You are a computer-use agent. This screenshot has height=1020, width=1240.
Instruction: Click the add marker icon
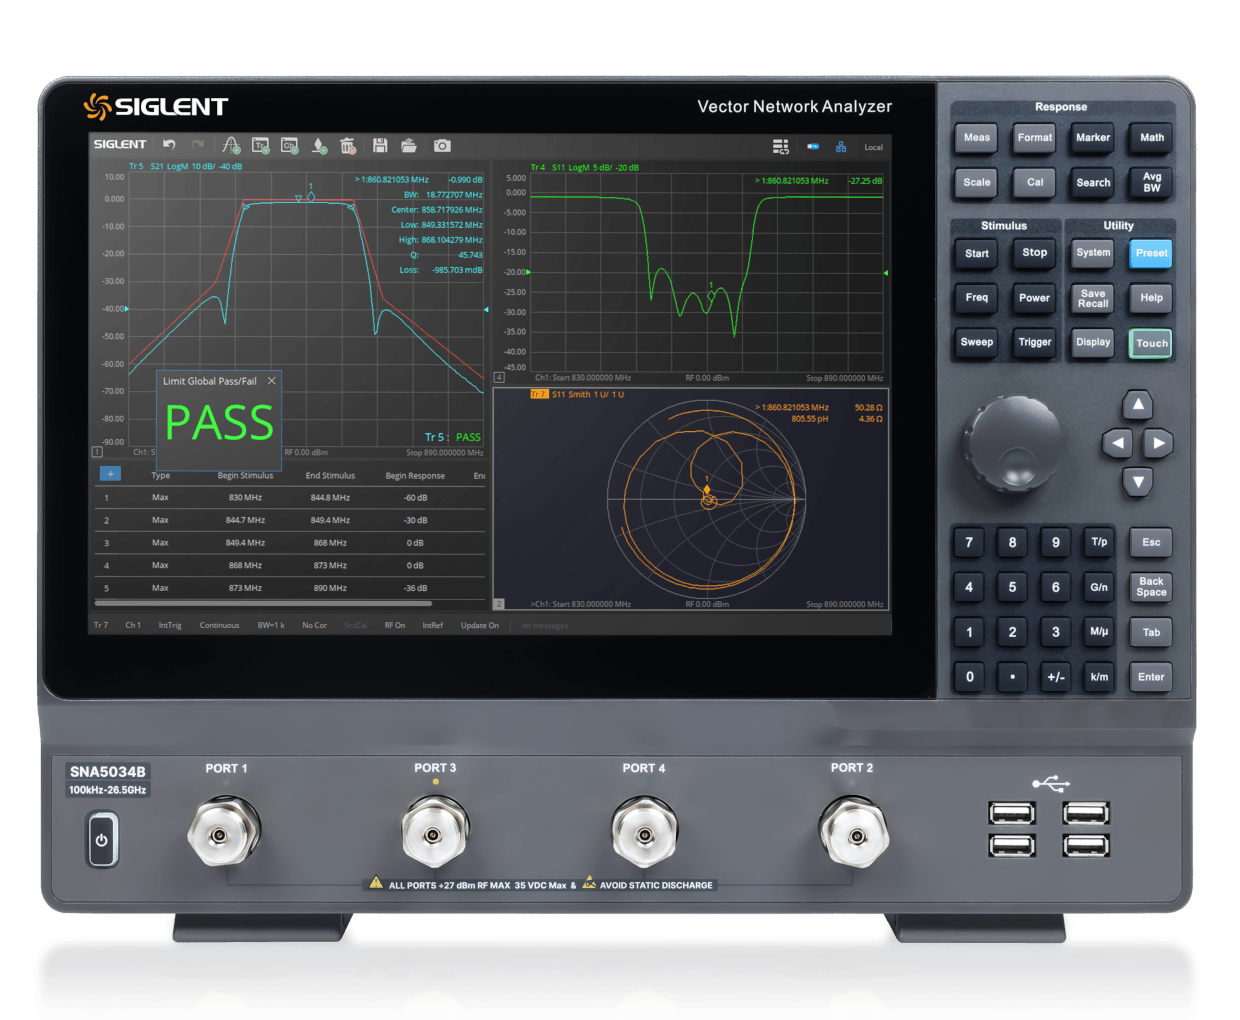319,146
